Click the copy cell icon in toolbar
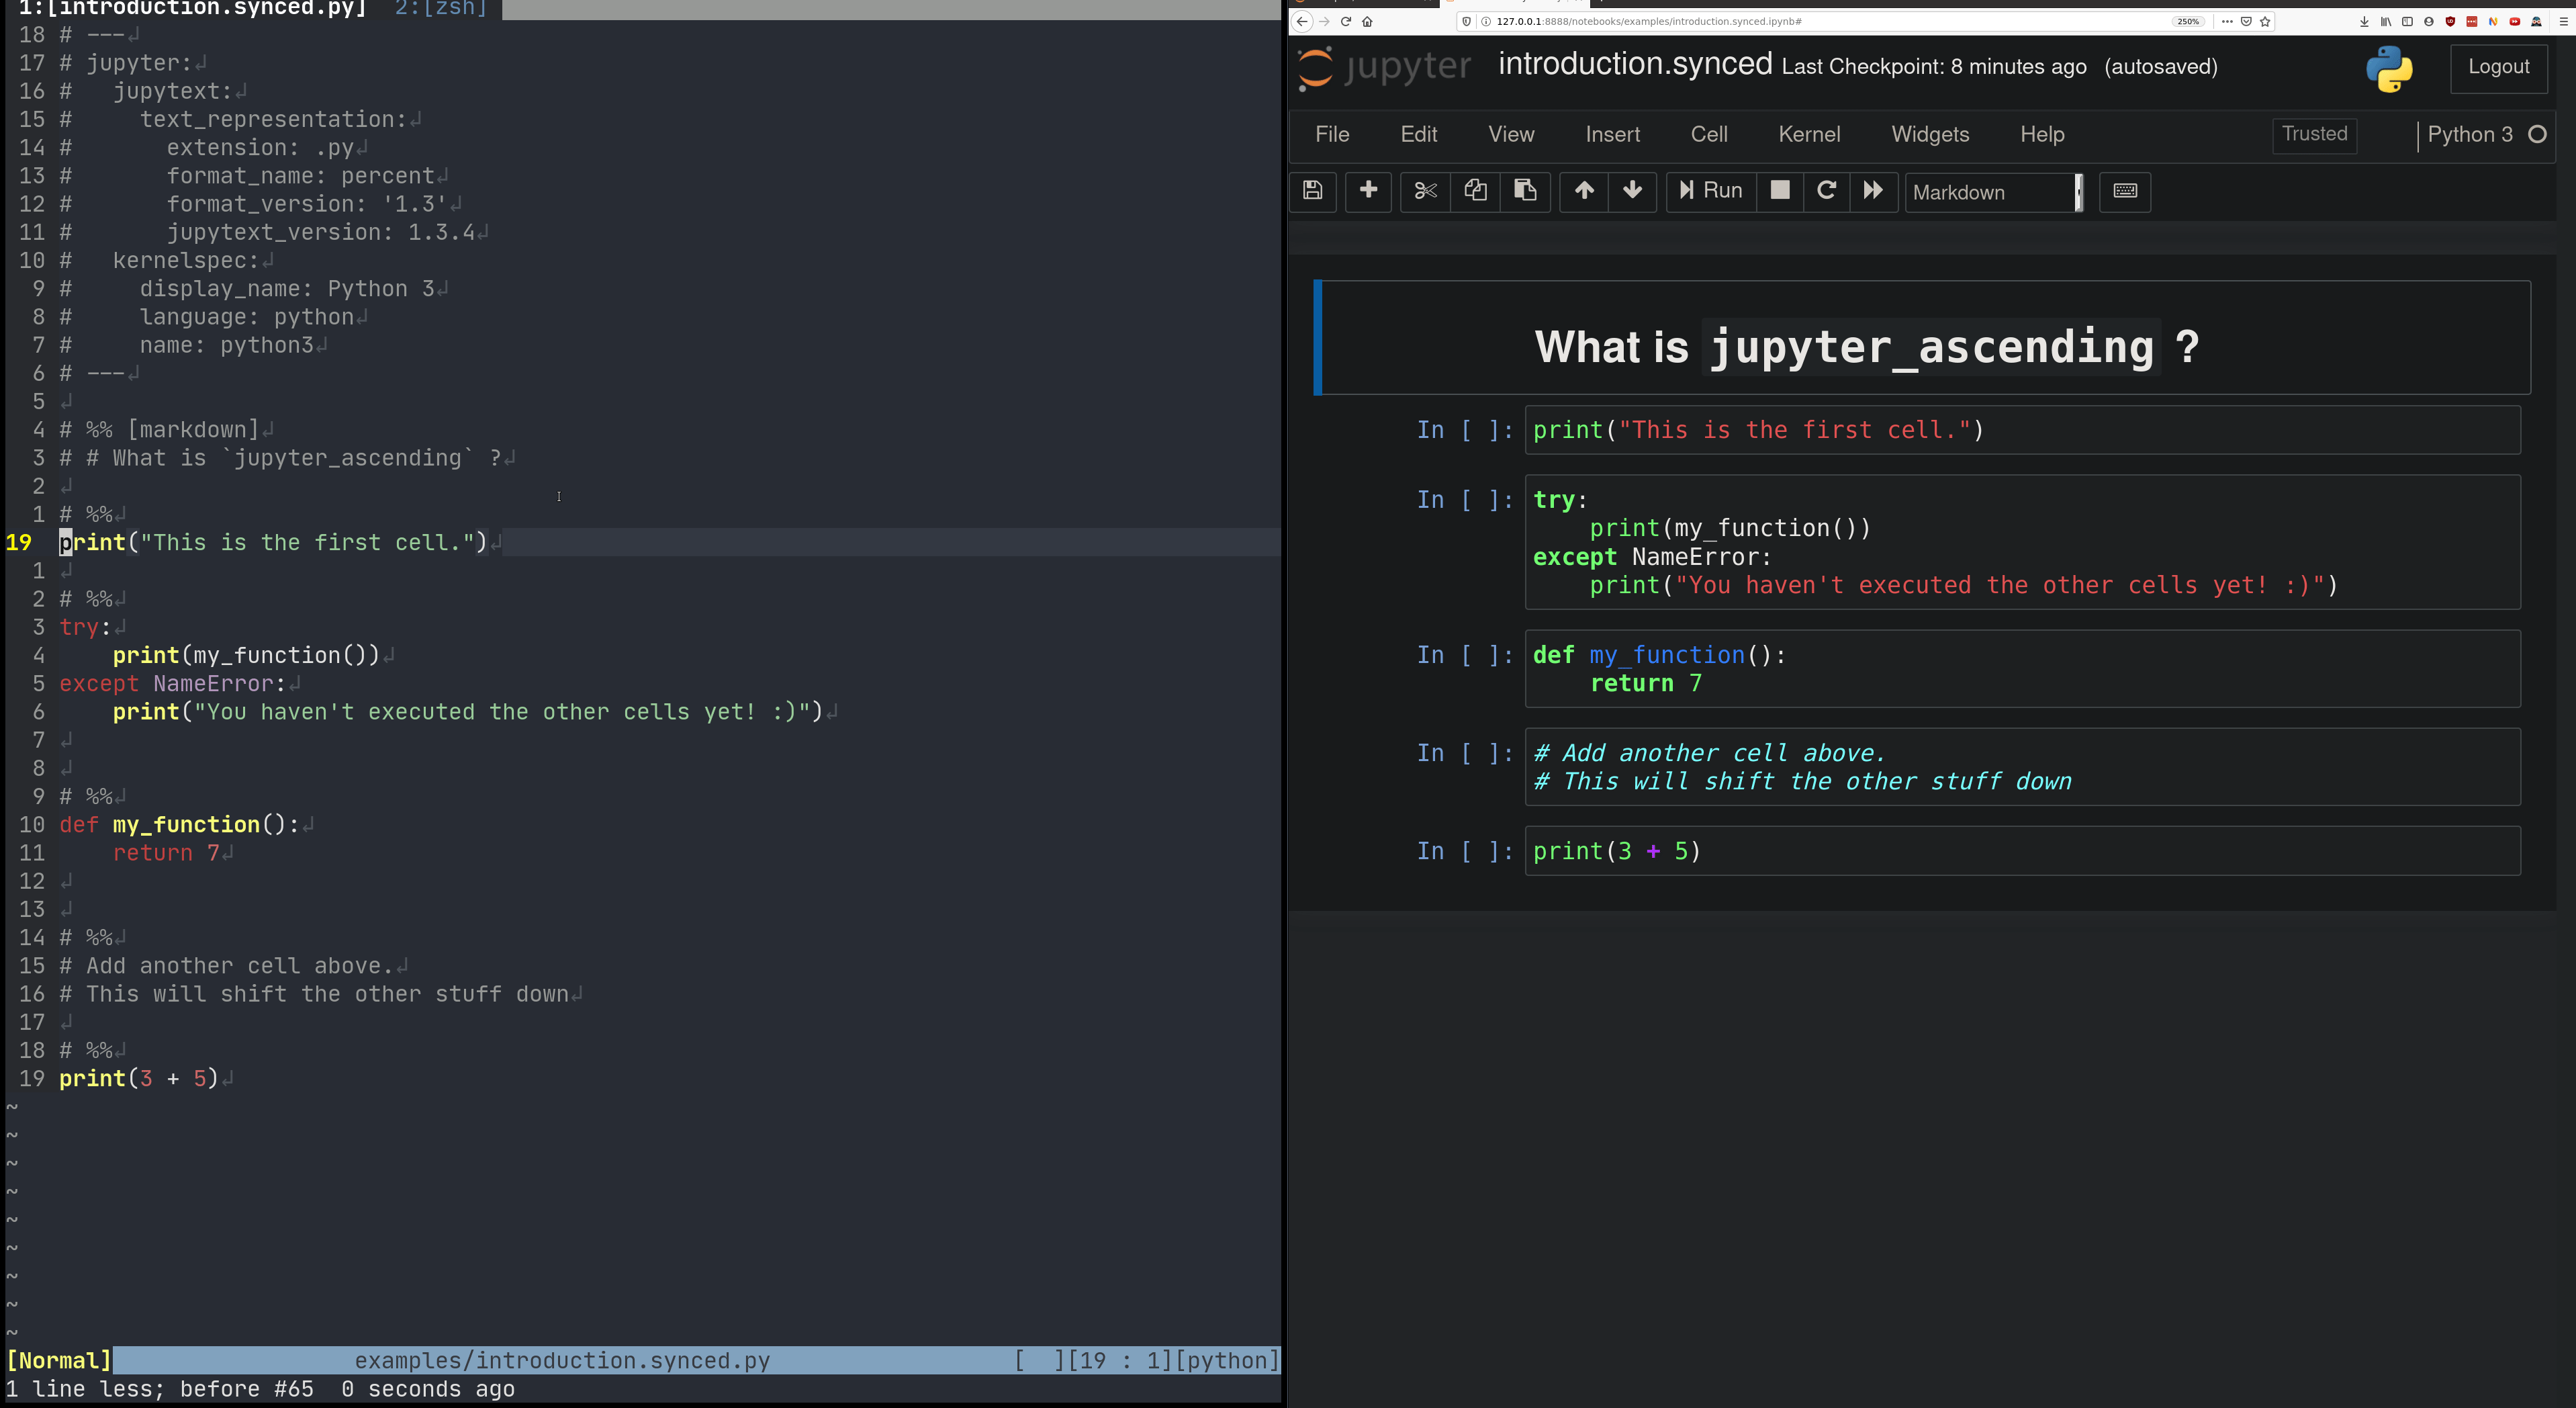 pos(1475,191)
